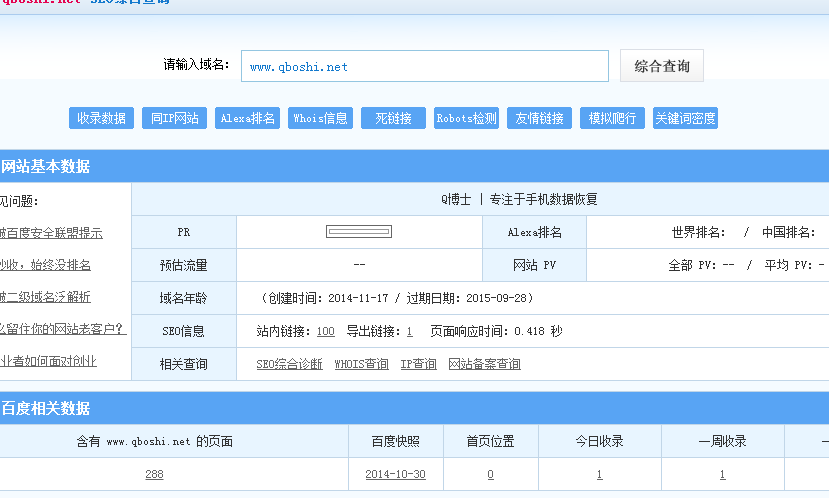Follow the WHOIS查询 link
Image resolution: width=829 pixels, height=498 pixels.
click(361, 364)
